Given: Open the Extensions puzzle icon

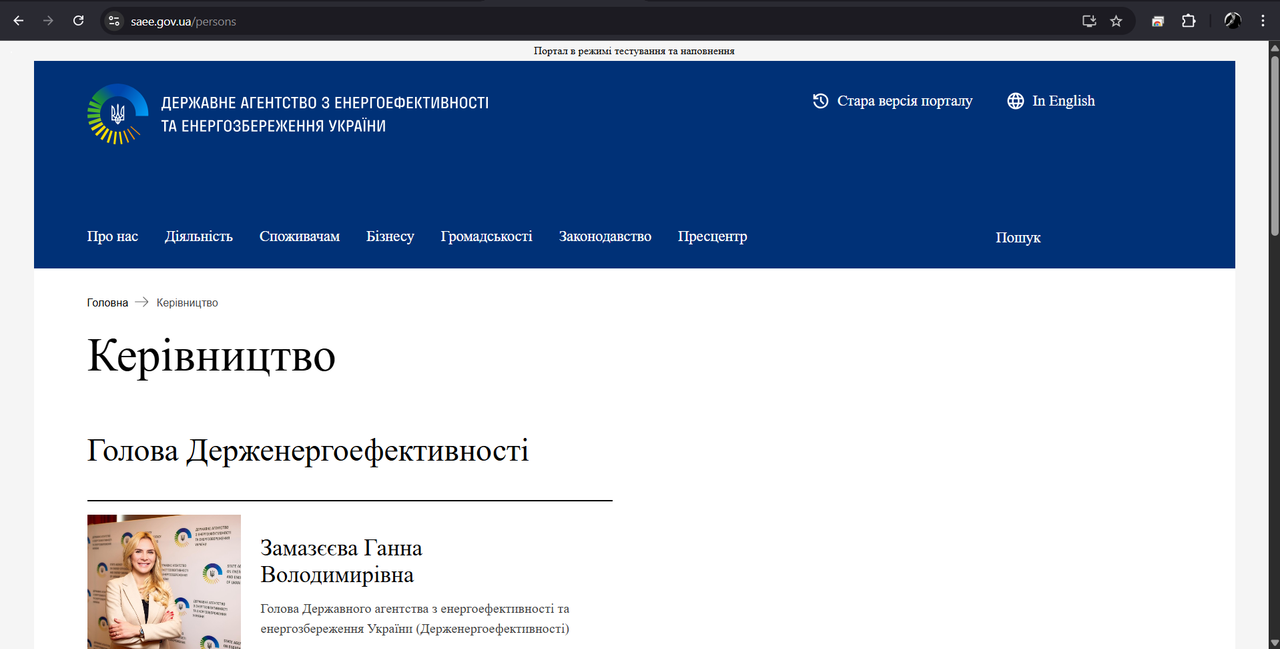Looking at the screenshot, I should (1189, 20).
